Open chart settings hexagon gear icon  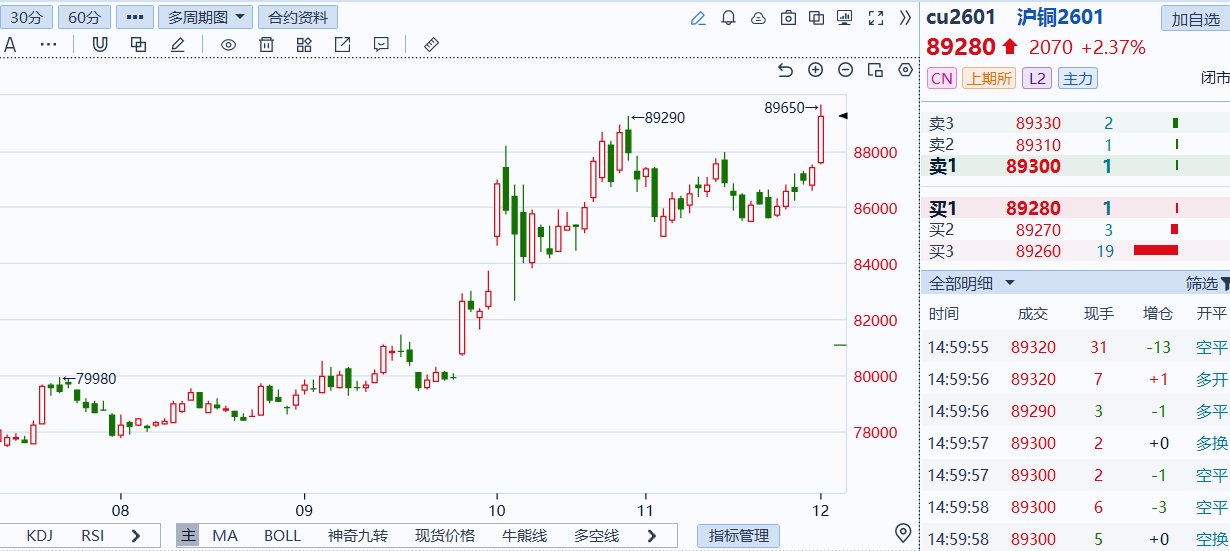(x=905, y=70)
